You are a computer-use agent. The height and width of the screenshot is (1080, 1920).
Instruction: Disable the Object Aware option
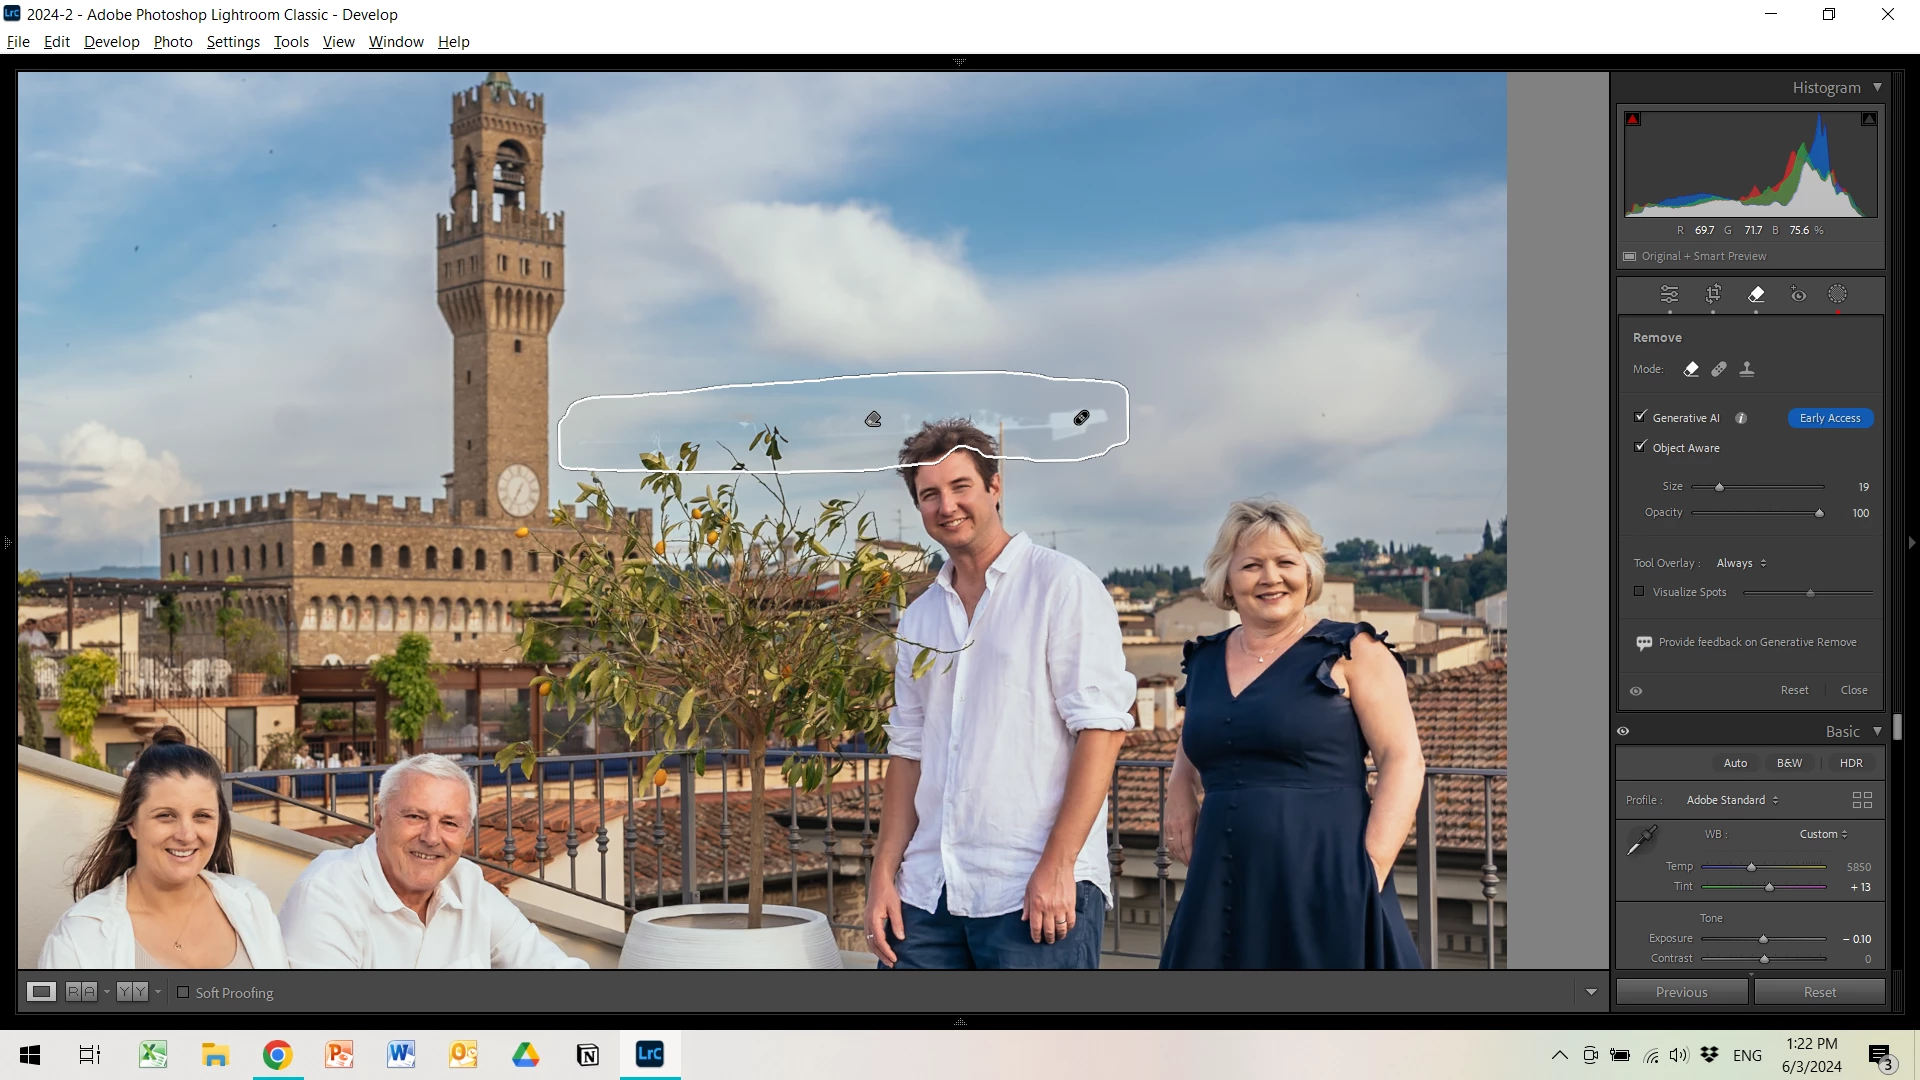point(1640,447)
